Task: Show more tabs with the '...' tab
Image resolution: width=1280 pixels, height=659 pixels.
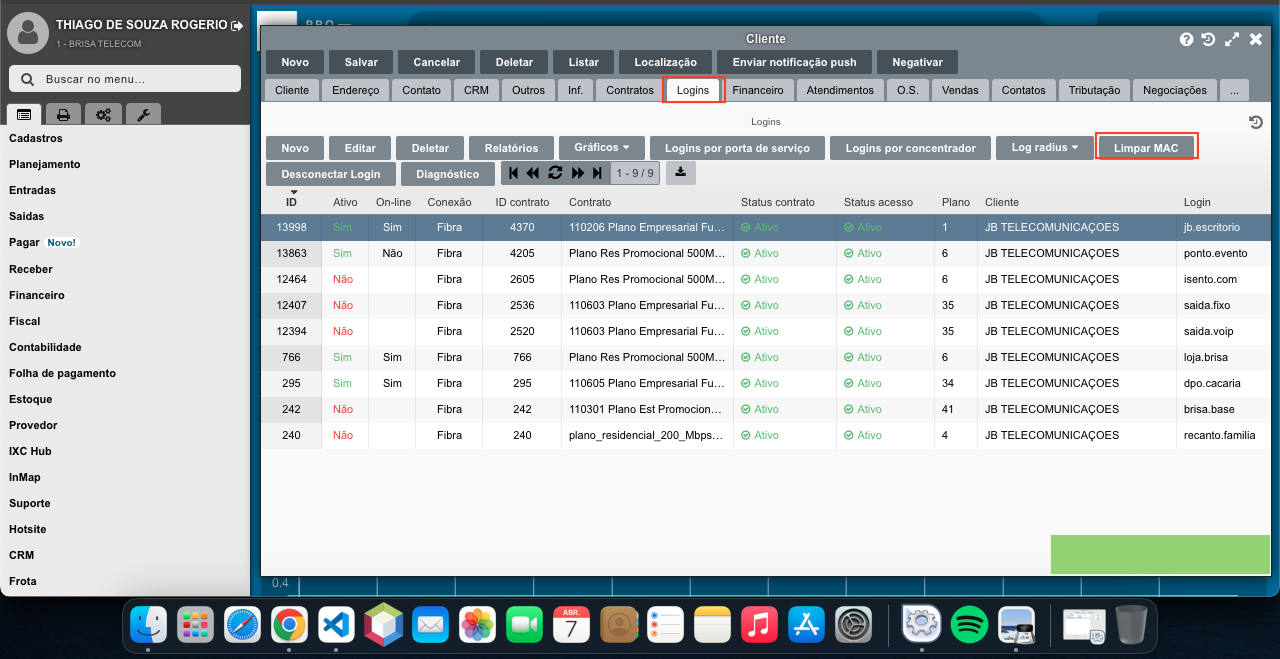Action: click(1234, 90)
